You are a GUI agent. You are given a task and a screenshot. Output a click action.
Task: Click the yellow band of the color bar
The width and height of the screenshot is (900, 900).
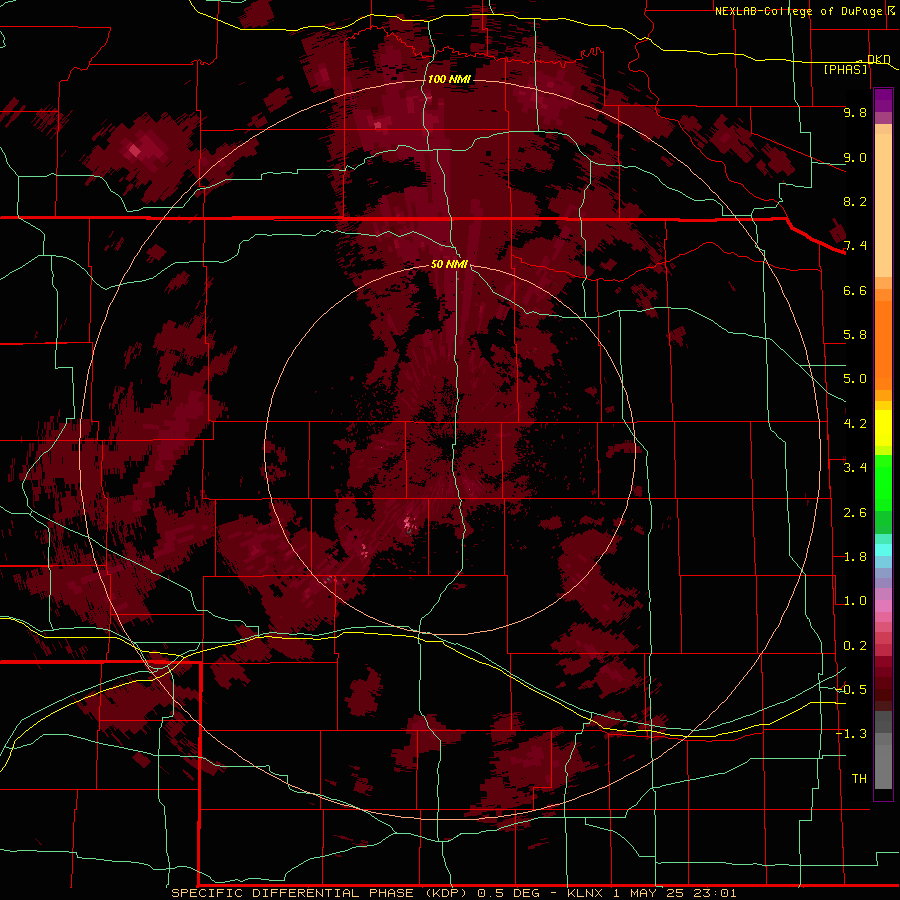883,428
